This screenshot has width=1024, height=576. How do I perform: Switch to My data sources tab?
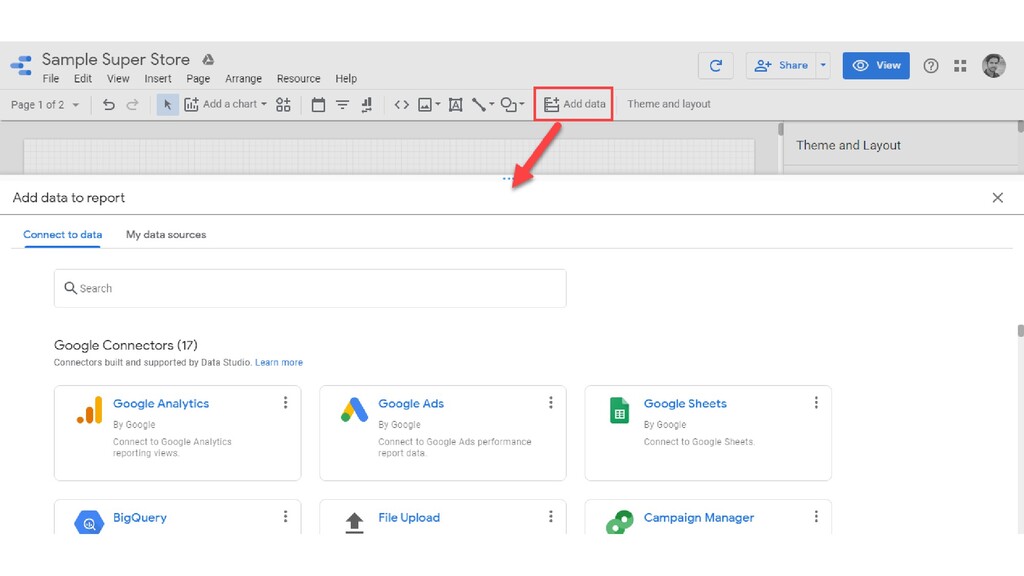[166, 235]
